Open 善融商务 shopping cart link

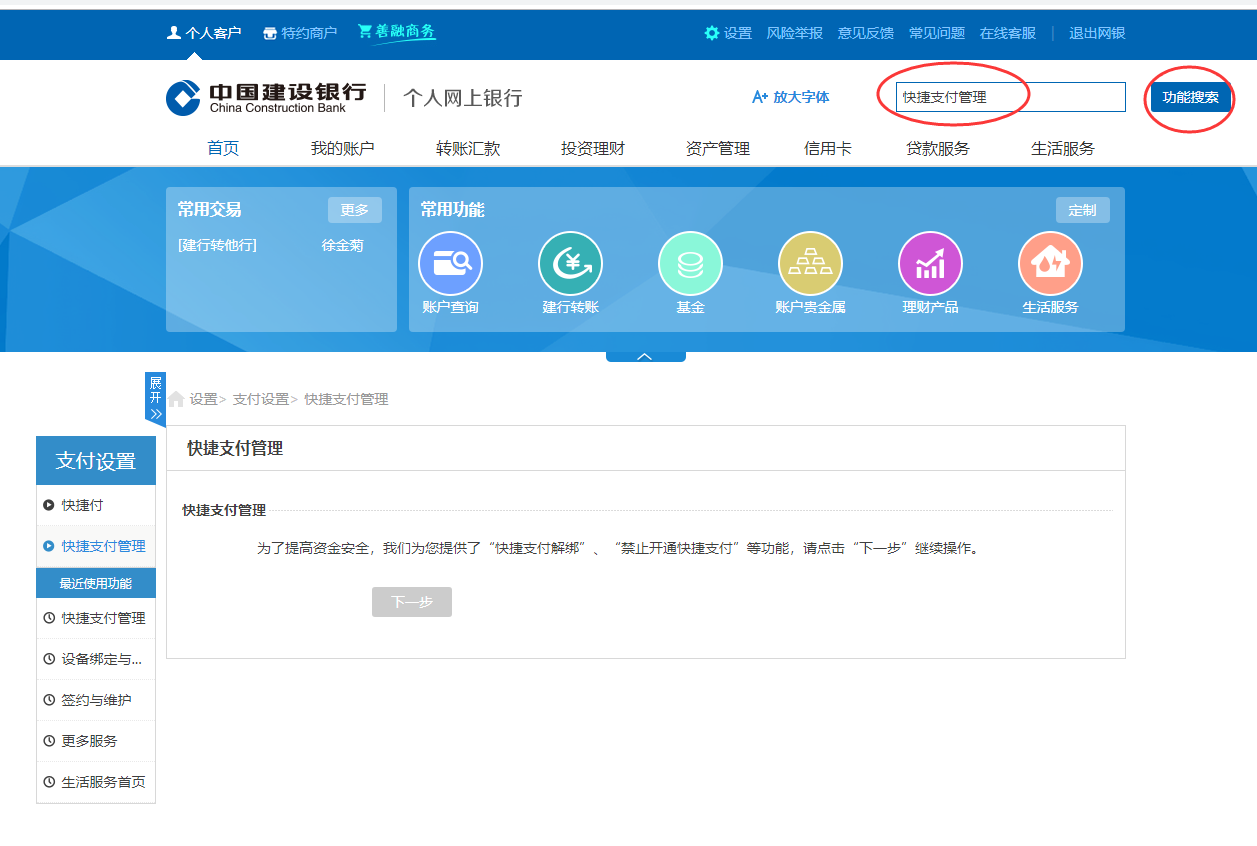point(397,32)
